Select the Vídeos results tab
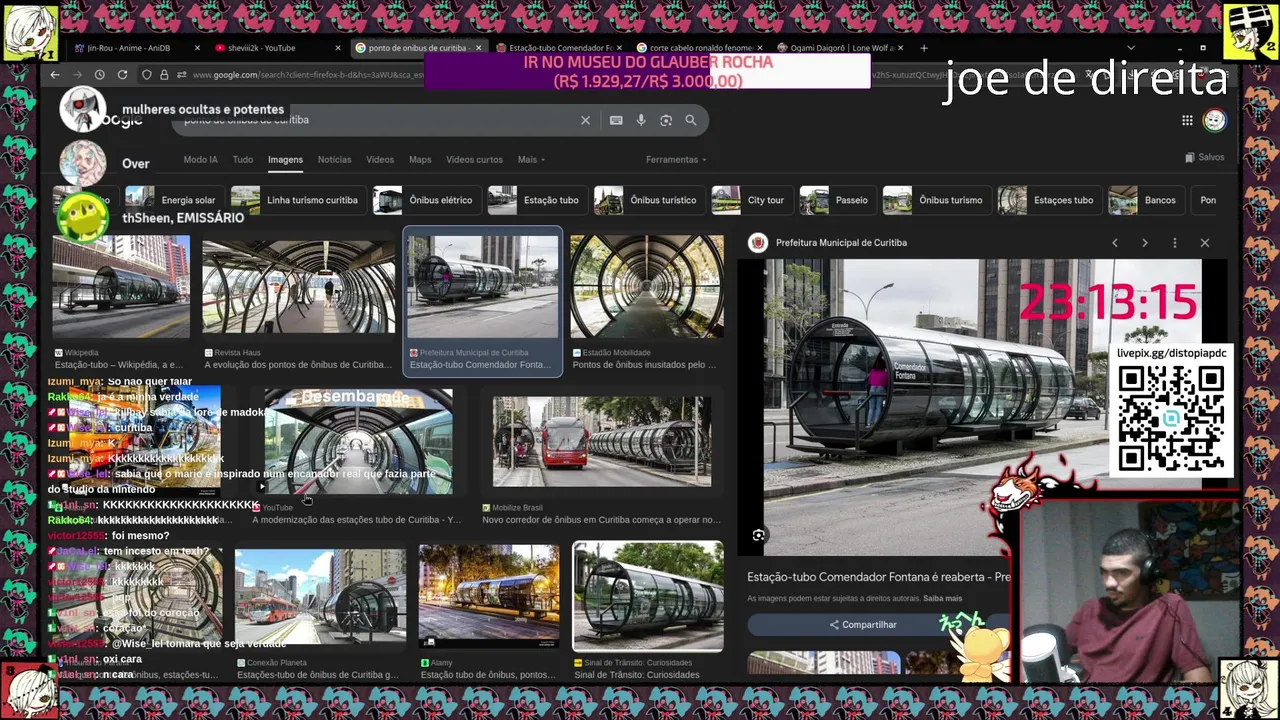Screen dimensions: 1280x720 point(380,160)
